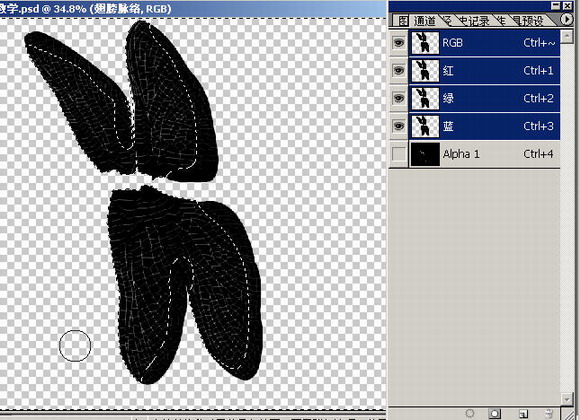Click the Alpha 1 channel thumbnail
Screen dimensions: 580x420
tap(425, 154)
